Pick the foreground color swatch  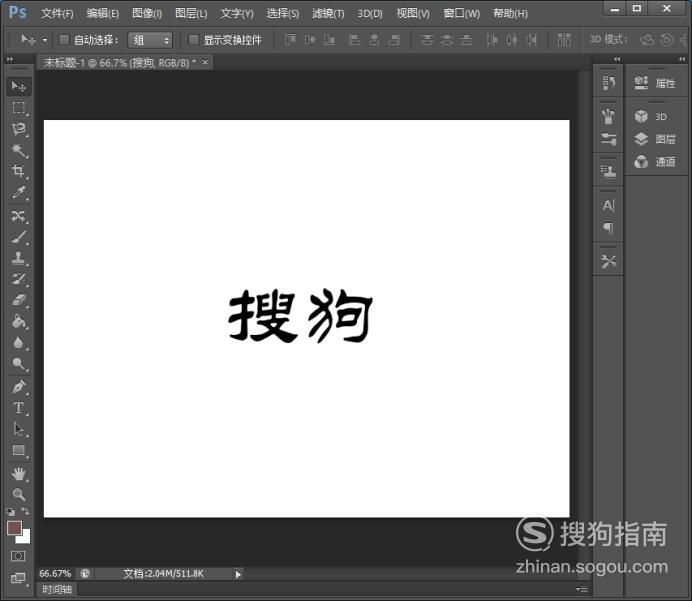pos(14,527)
